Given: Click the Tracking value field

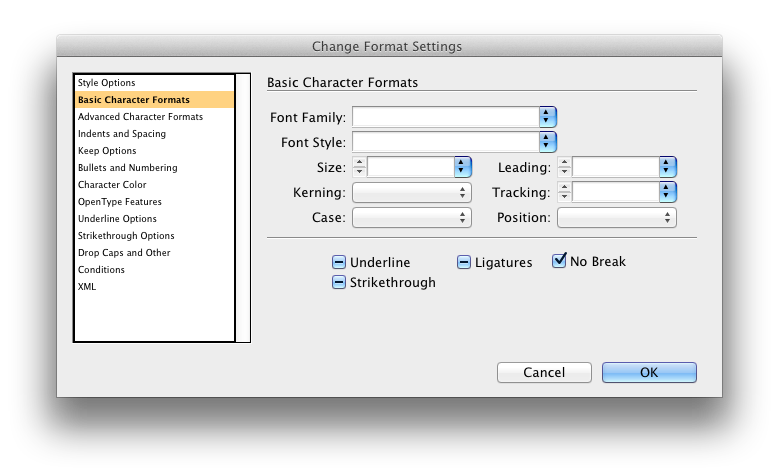Looking at the screenshot, I should click(x=616, y=192).
